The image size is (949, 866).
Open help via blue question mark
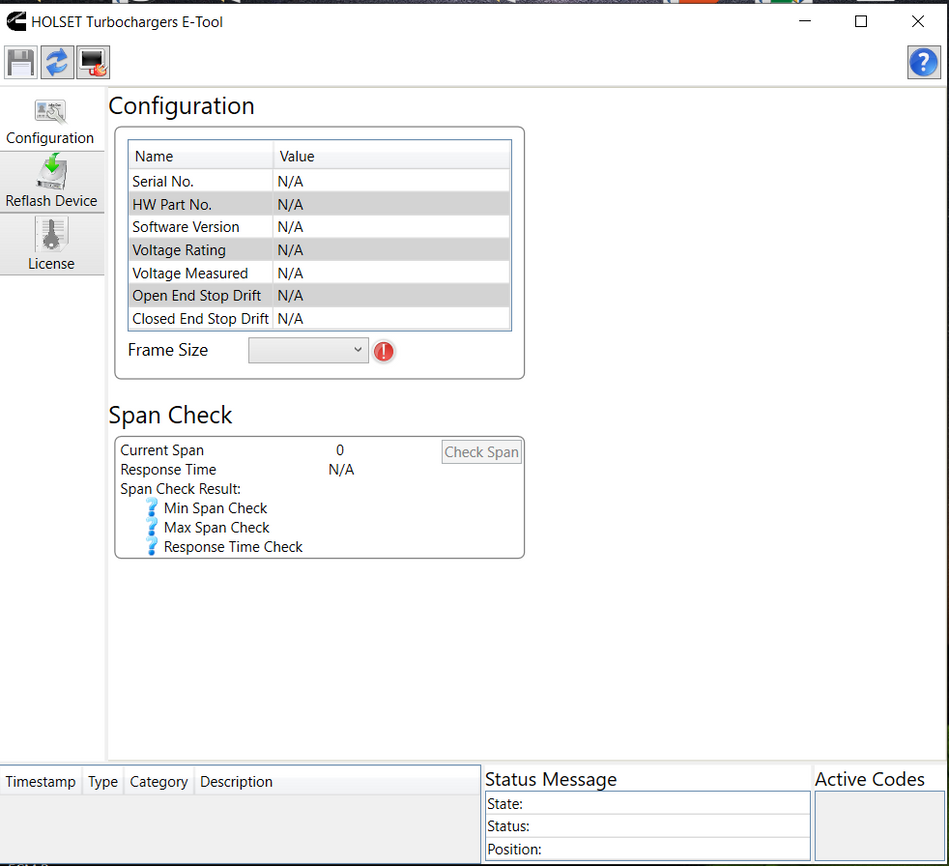coord(922,63)
